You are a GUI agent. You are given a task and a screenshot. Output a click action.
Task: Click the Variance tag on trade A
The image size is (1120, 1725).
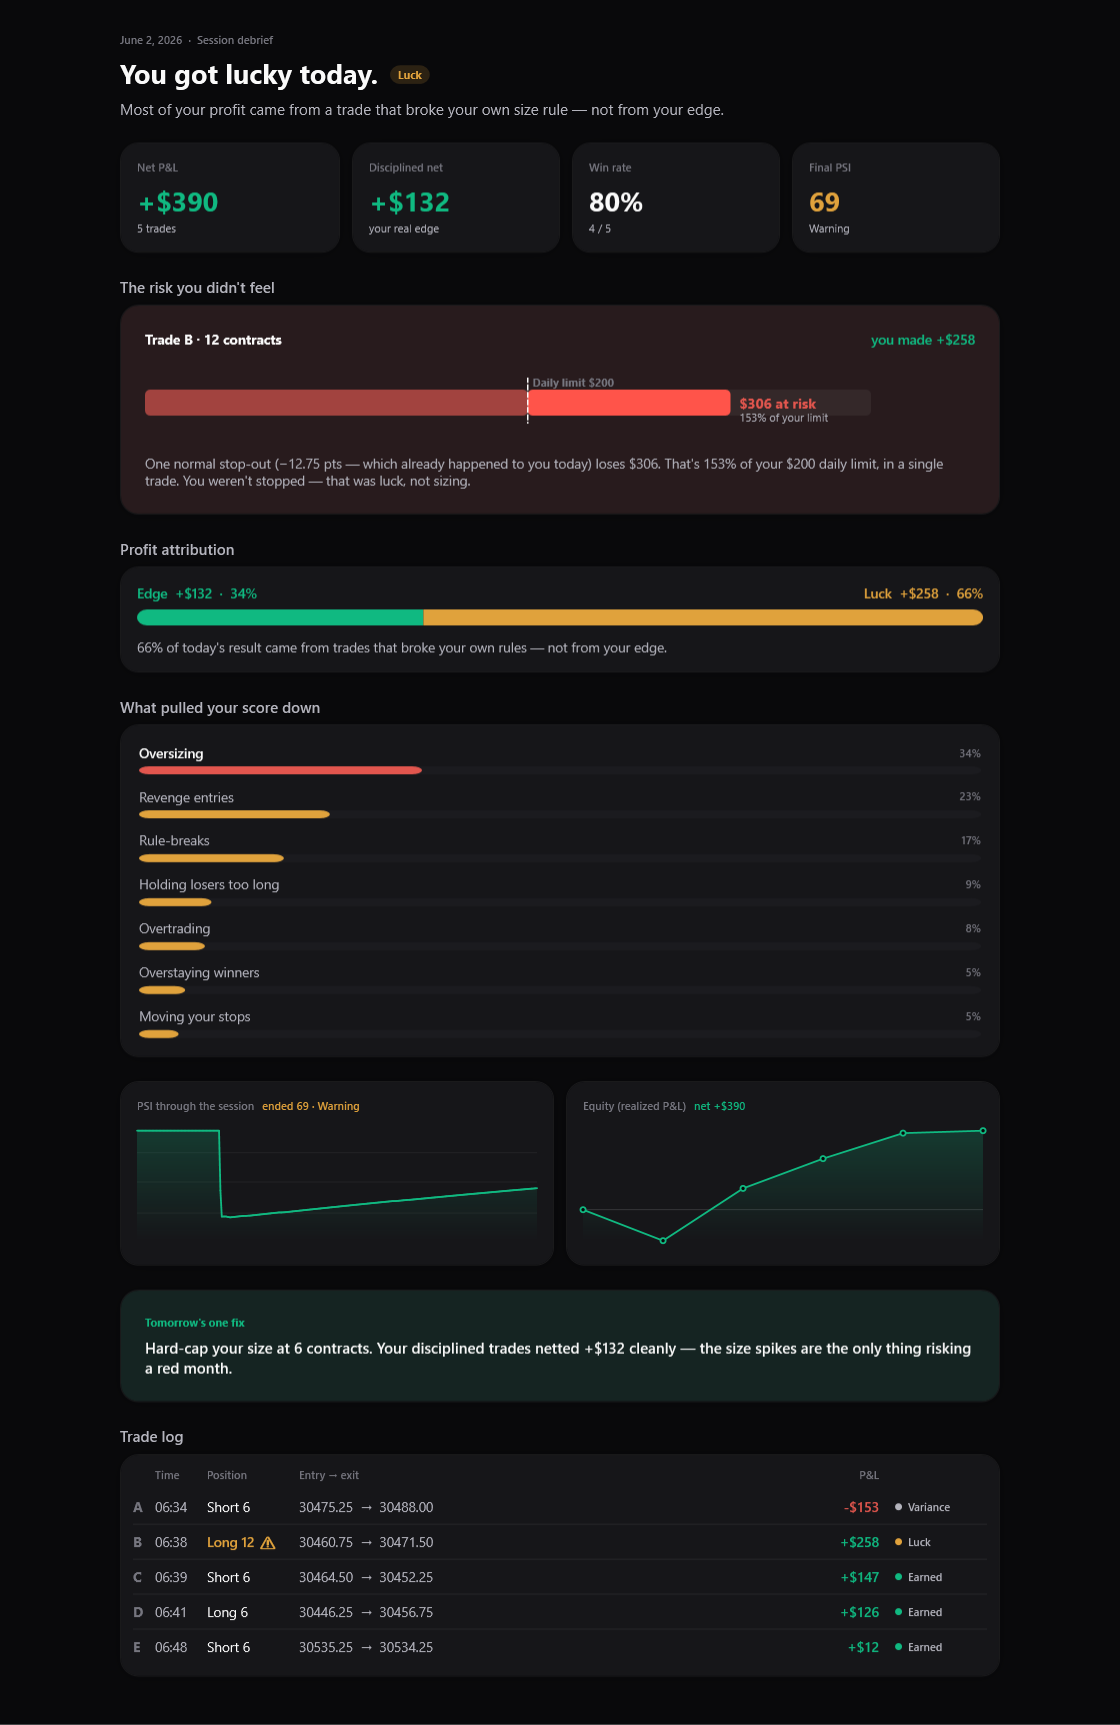tap(923, 1508)
